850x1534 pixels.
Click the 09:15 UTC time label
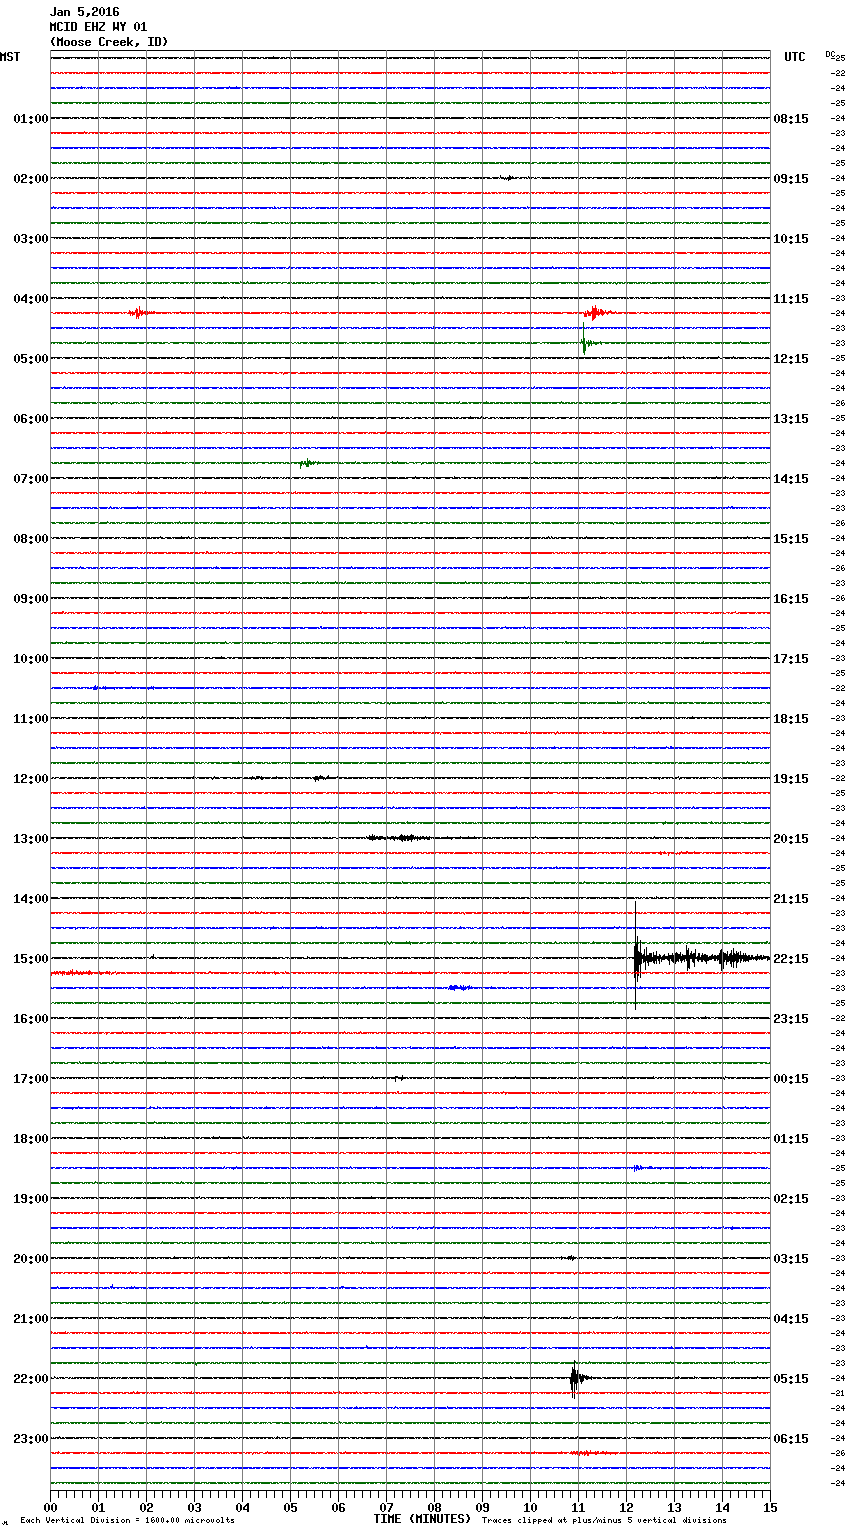[791, 179]
